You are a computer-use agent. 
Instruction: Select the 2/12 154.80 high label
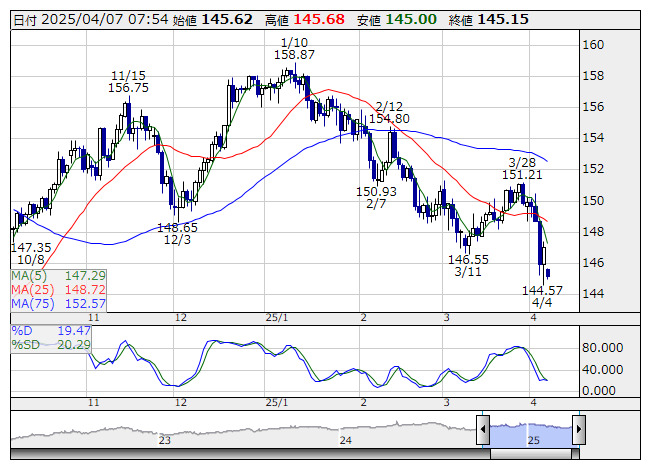389,112
